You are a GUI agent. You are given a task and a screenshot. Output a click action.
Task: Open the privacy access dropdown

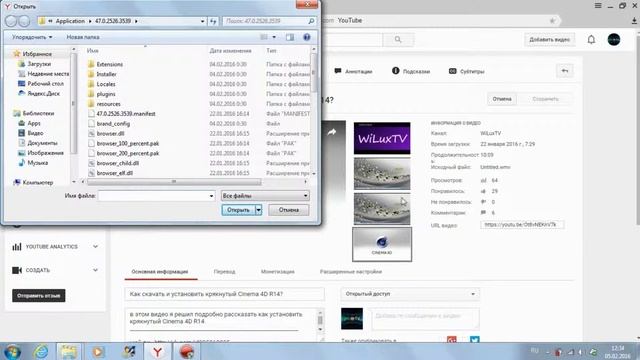click(x=410, y=294)
